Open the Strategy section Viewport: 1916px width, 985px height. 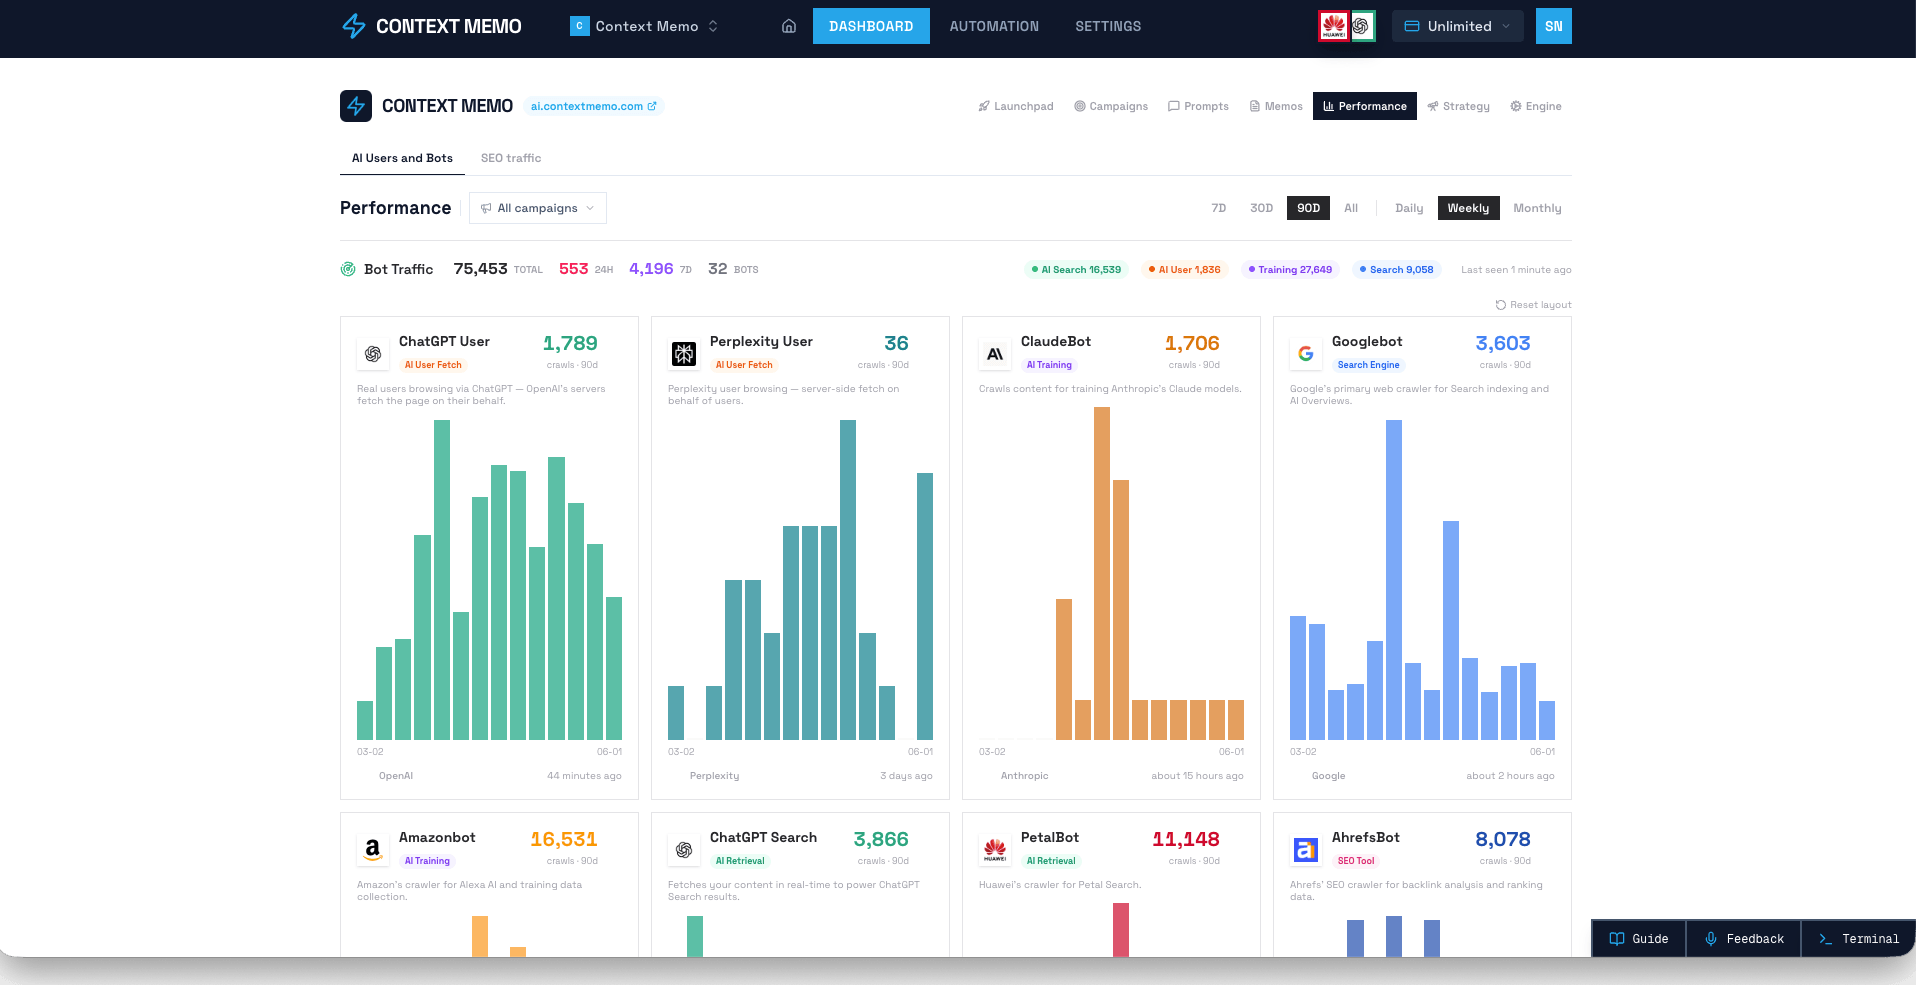1458,106
